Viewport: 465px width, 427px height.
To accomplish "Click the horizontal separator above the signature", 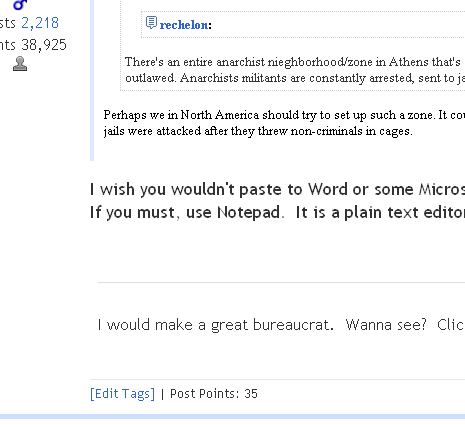I will click(281, 282).
